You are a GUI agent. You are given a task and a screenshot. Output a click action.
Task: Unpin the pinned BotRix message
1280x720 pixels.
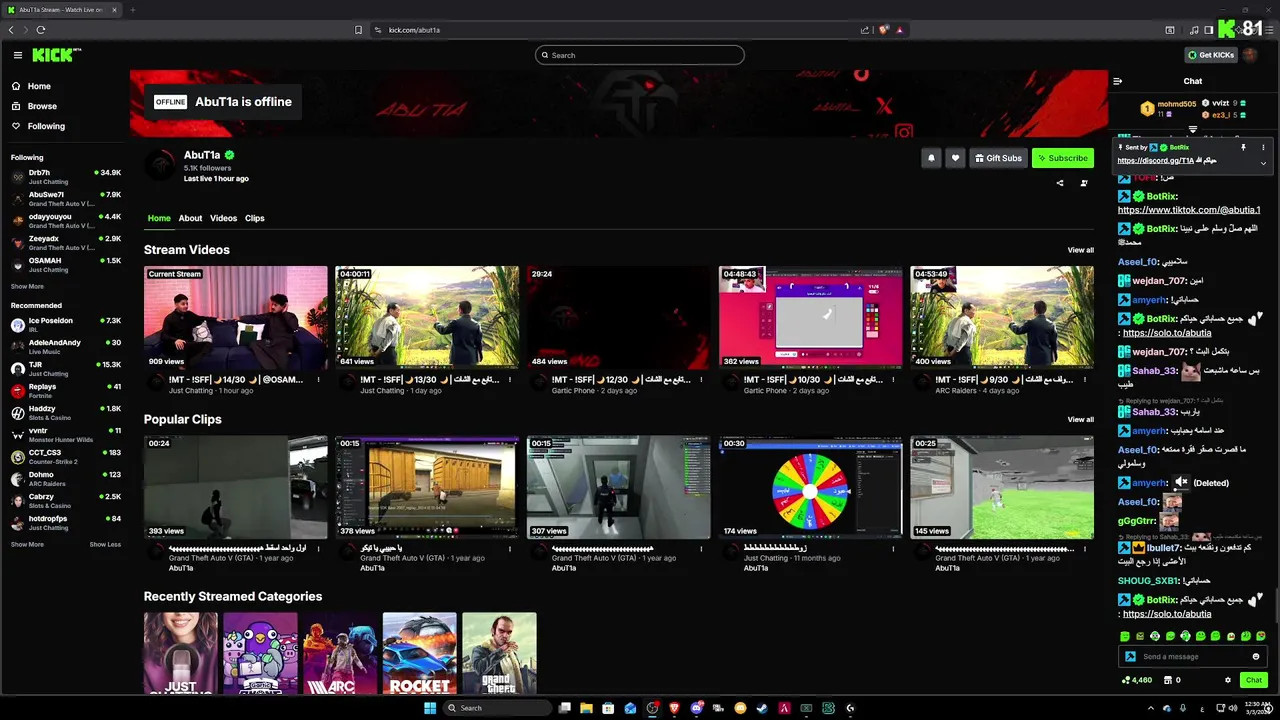pyautogui.click(x=1243, y=147)
